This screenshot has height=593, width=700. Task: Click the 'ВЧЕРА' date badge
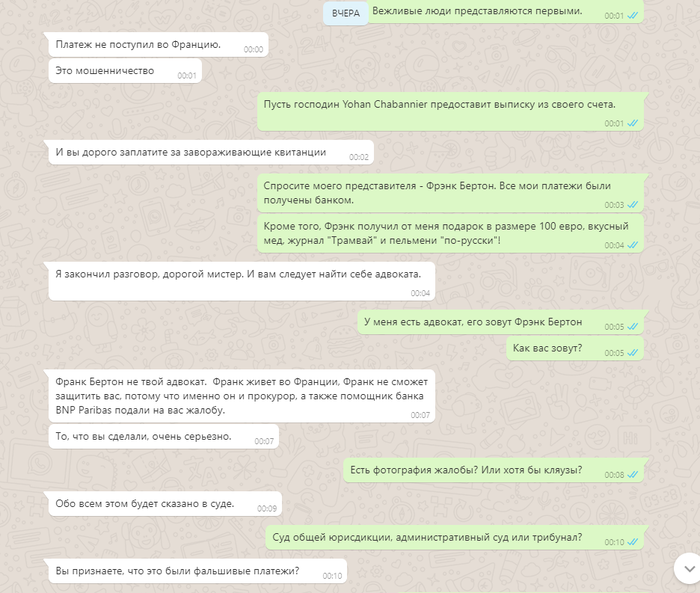click(x=346, y=13)
